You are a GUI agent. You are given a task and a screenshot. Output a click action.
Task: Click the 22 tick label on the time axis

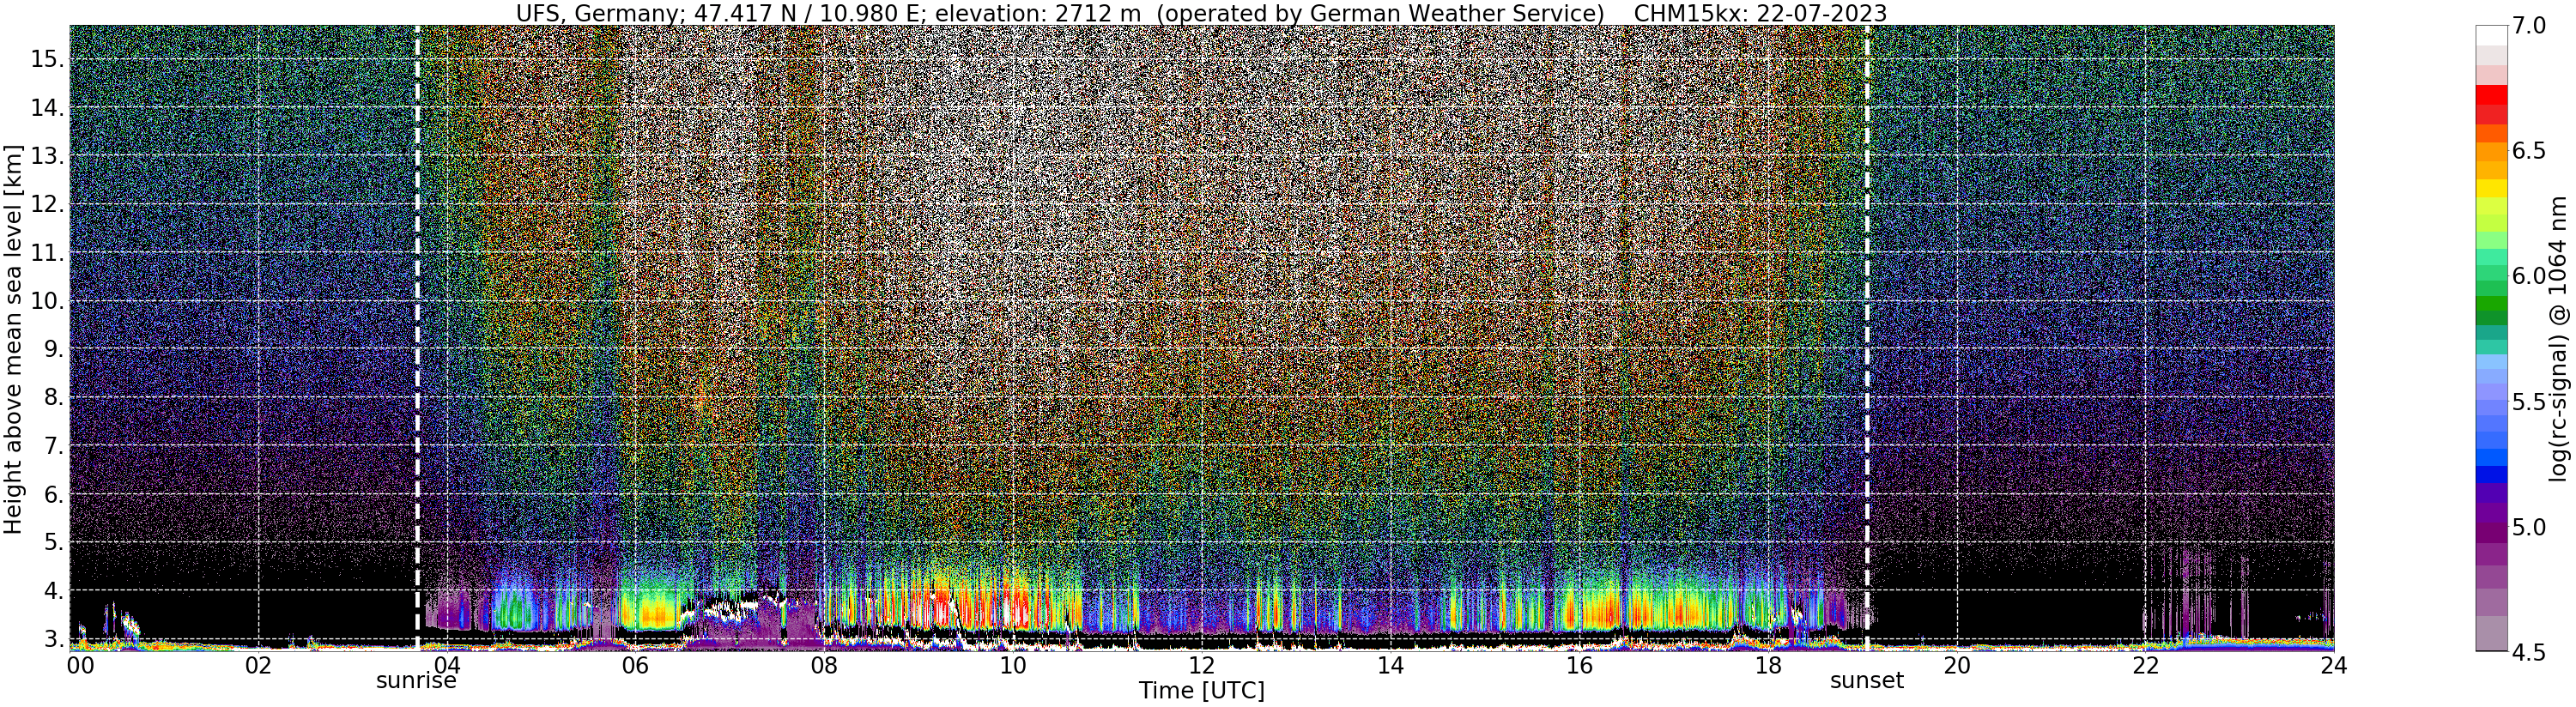[x=2144, y=665]
